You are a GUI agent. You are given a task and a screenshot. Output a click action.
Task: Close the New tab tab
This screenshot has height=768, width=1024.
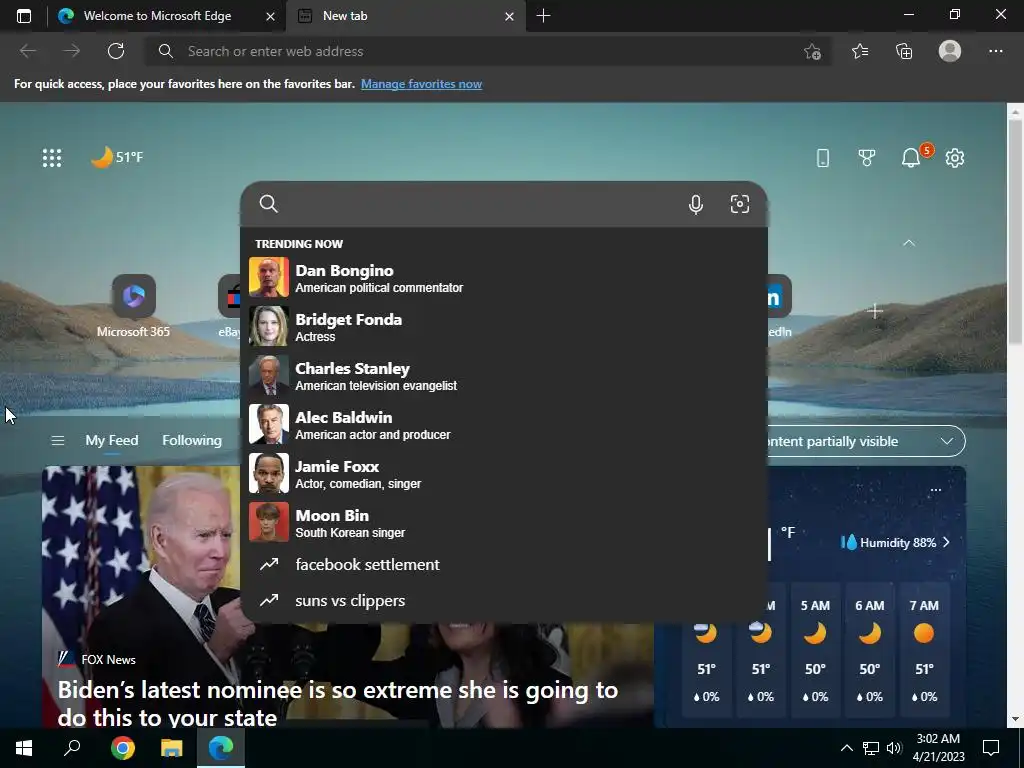tap(509, 16)
